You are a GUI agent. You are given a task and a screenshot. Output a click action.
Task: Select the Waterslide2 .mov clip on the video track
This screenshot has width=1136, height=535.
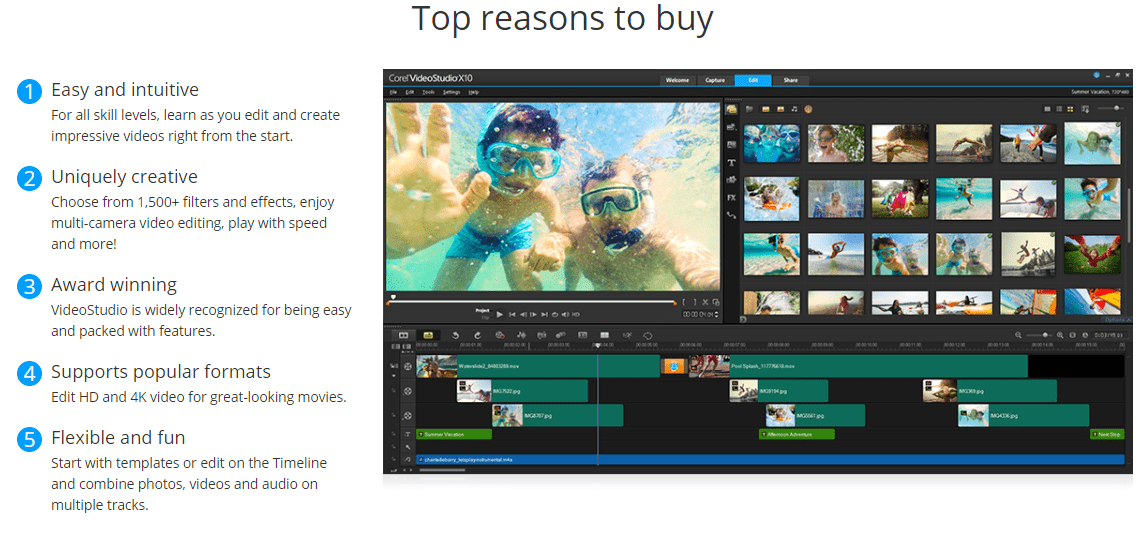coord(538,366)
